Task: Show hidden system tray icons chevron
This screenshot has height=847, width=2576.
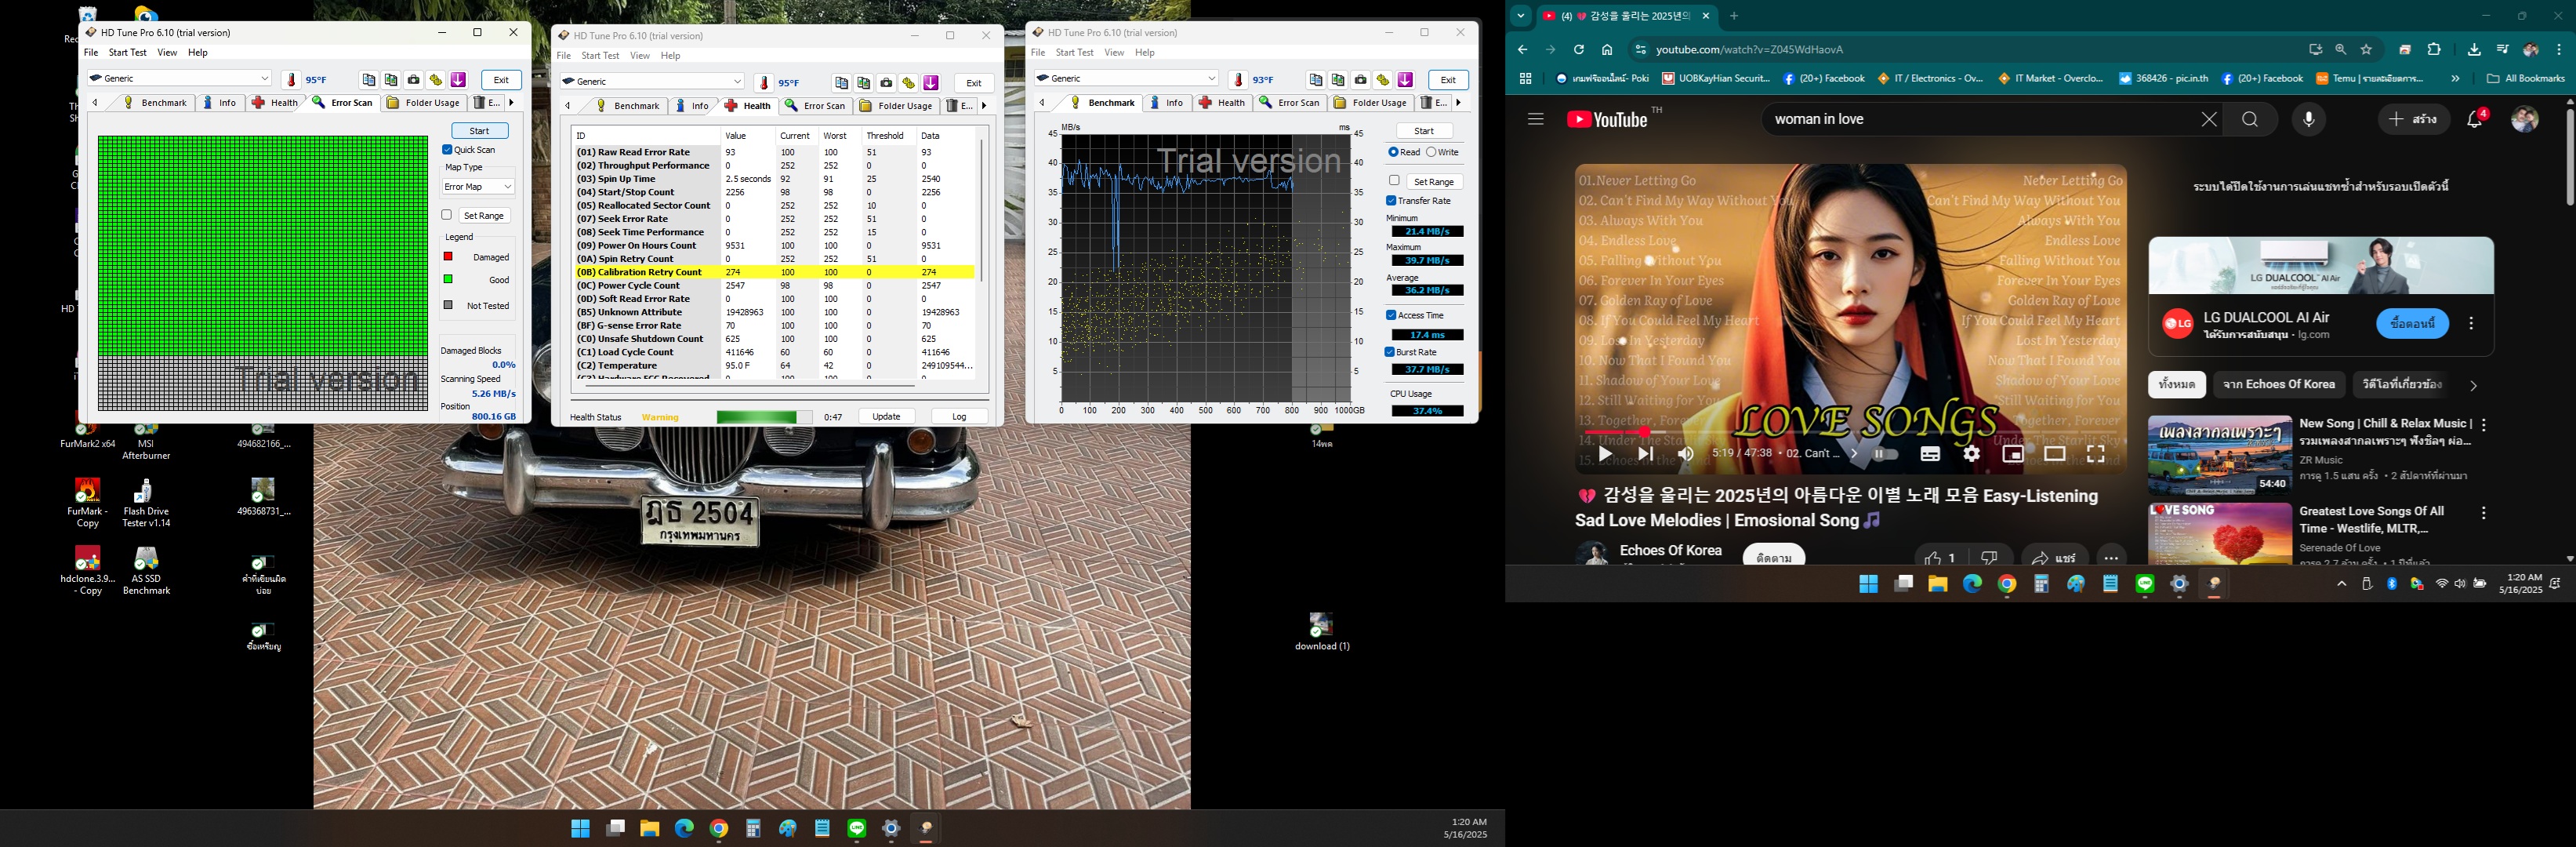Action: pyautogui.click(x=2341, y=584)
